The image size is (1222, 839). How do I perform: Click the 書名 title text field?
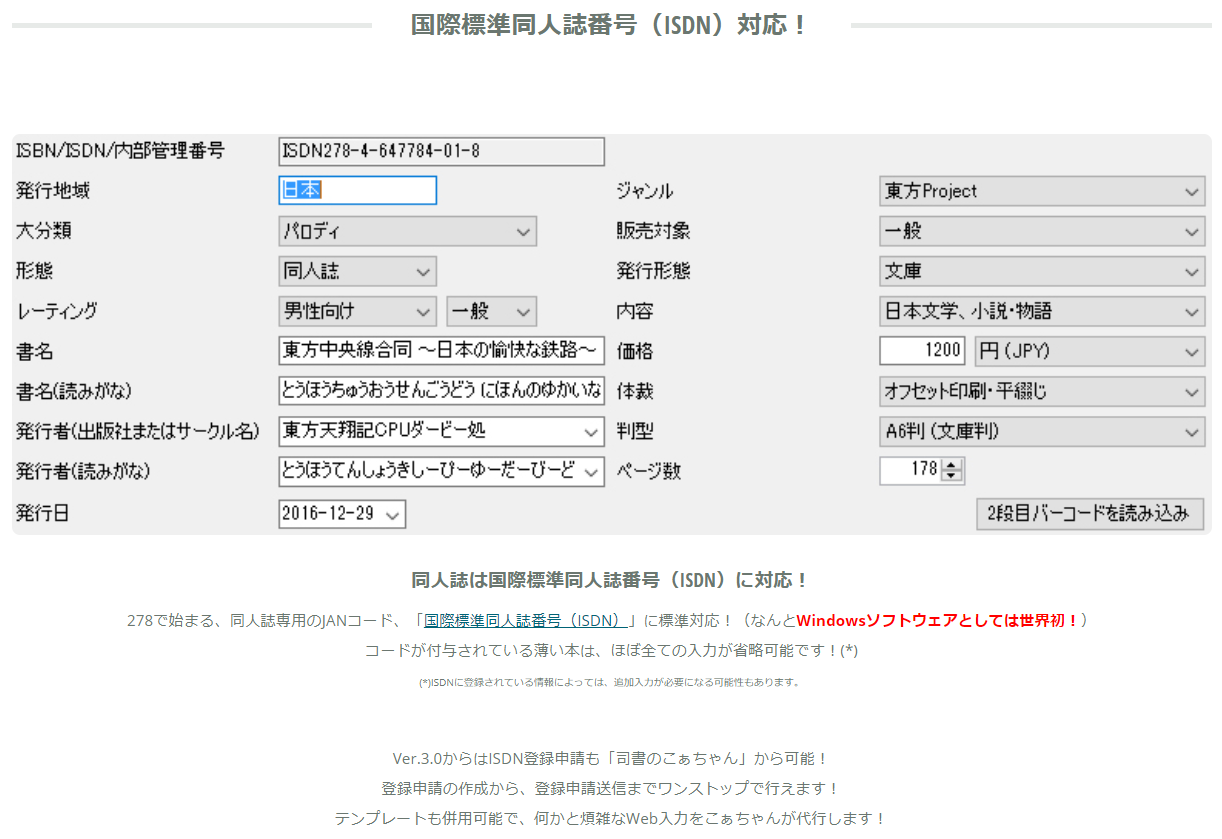point(441,351)
